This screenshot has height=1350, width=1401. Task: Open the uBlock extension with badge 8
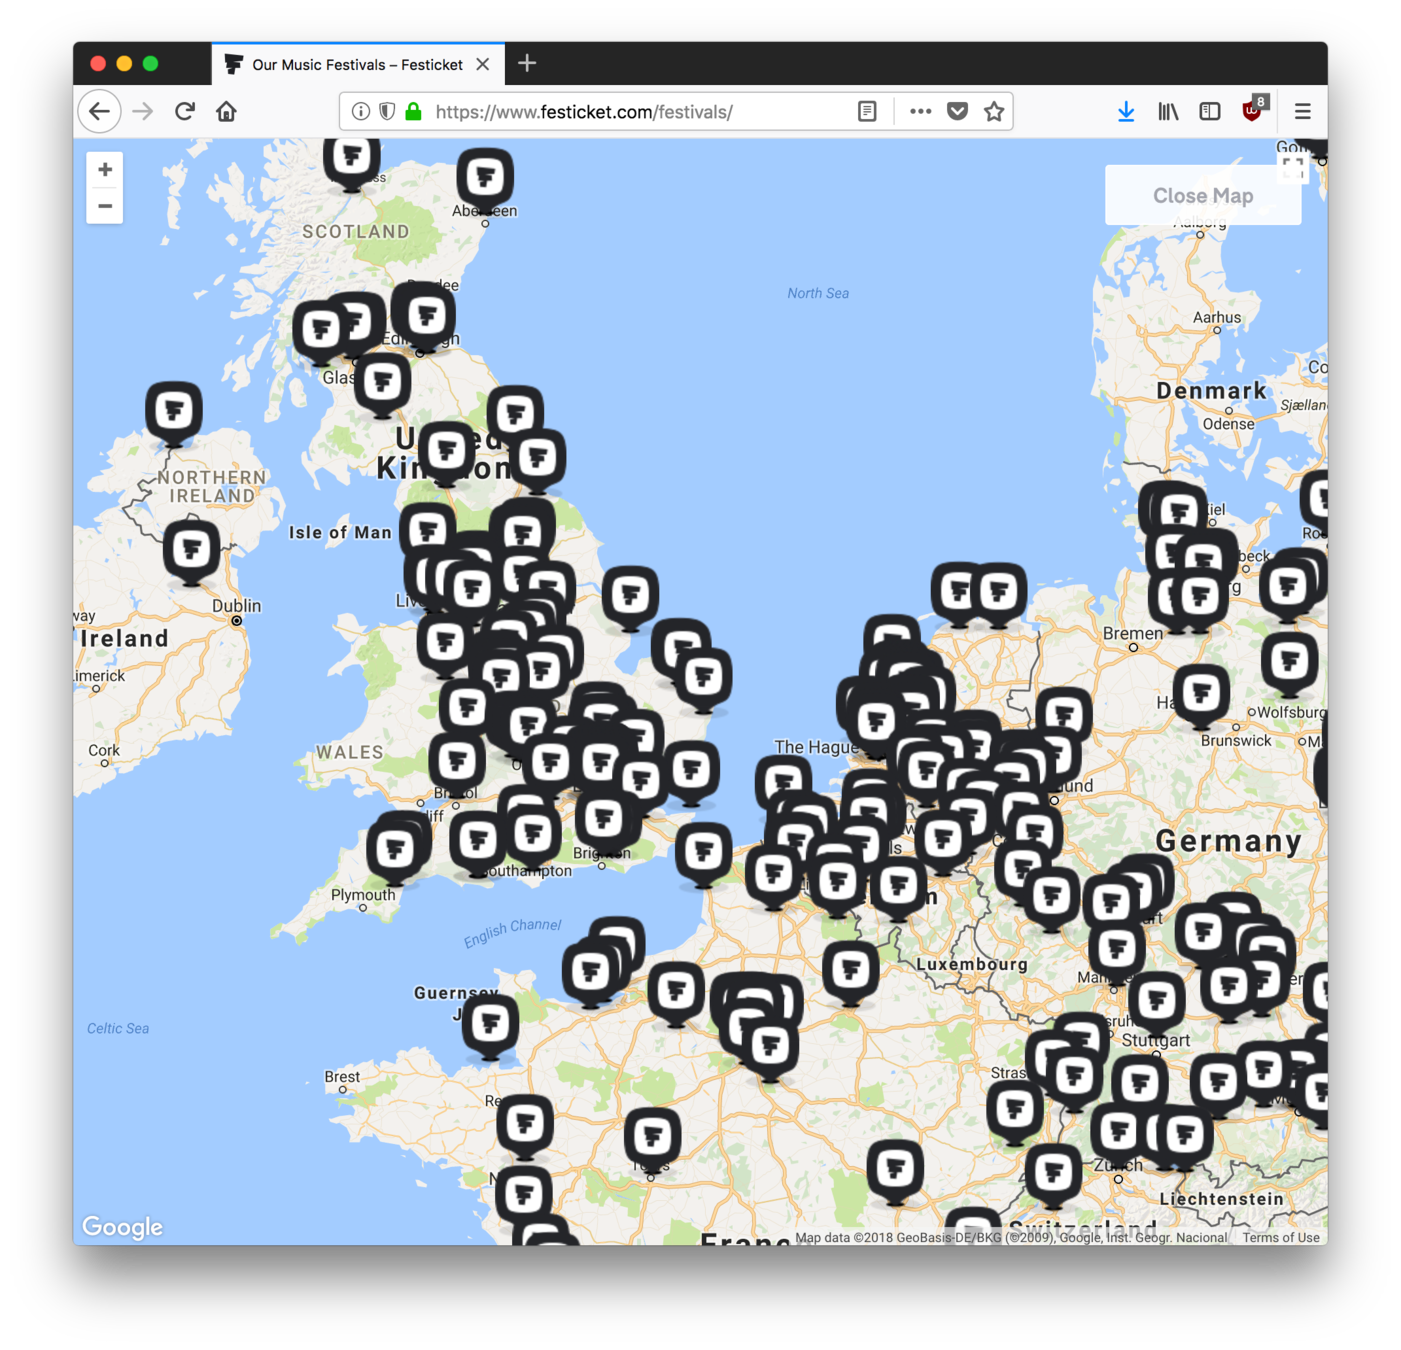tap(1254, 110)
